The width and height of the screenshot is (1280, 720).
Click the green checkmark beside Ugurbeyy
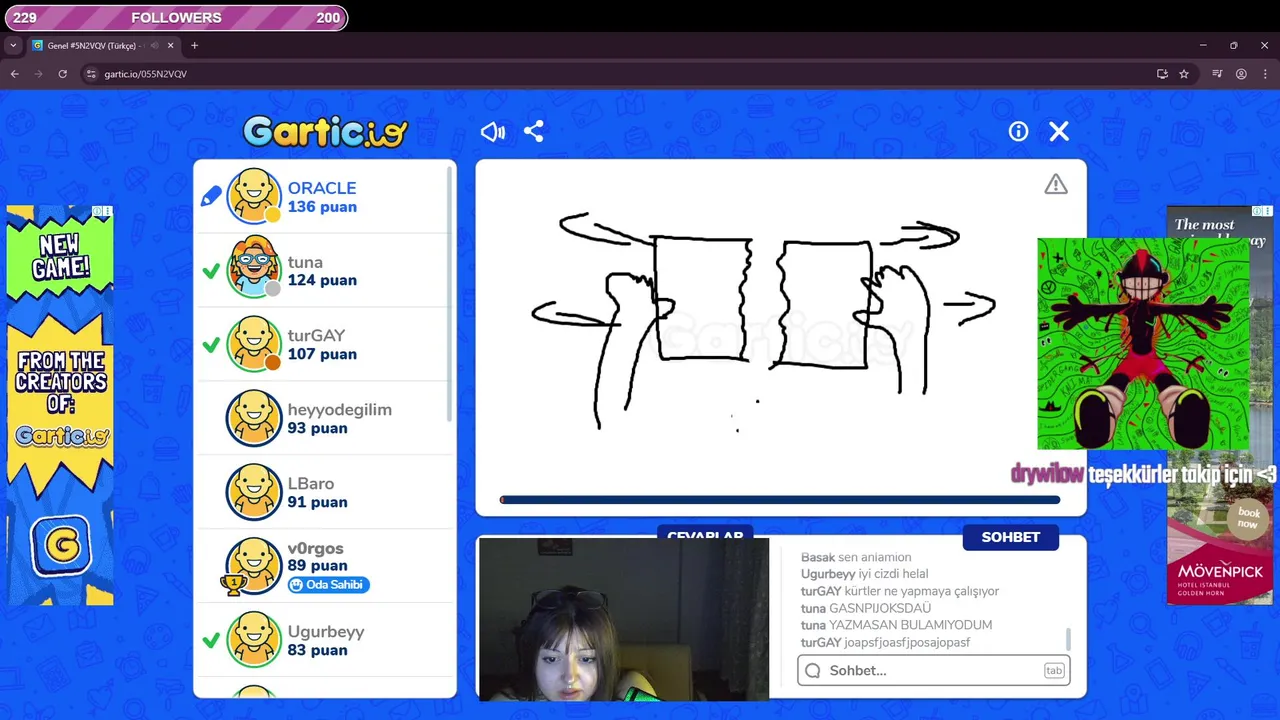click(x=211, y=640)
